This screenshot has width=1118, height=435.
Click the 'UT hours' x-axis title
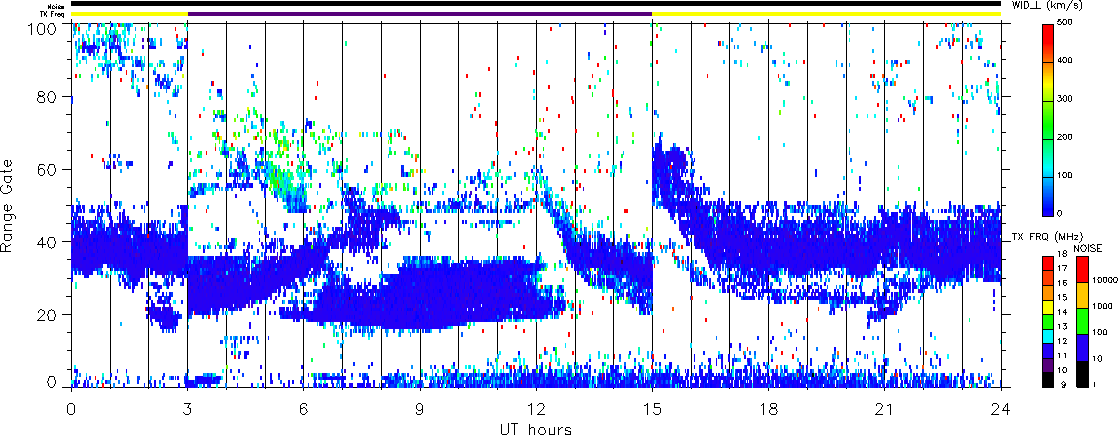click(536, 428)
